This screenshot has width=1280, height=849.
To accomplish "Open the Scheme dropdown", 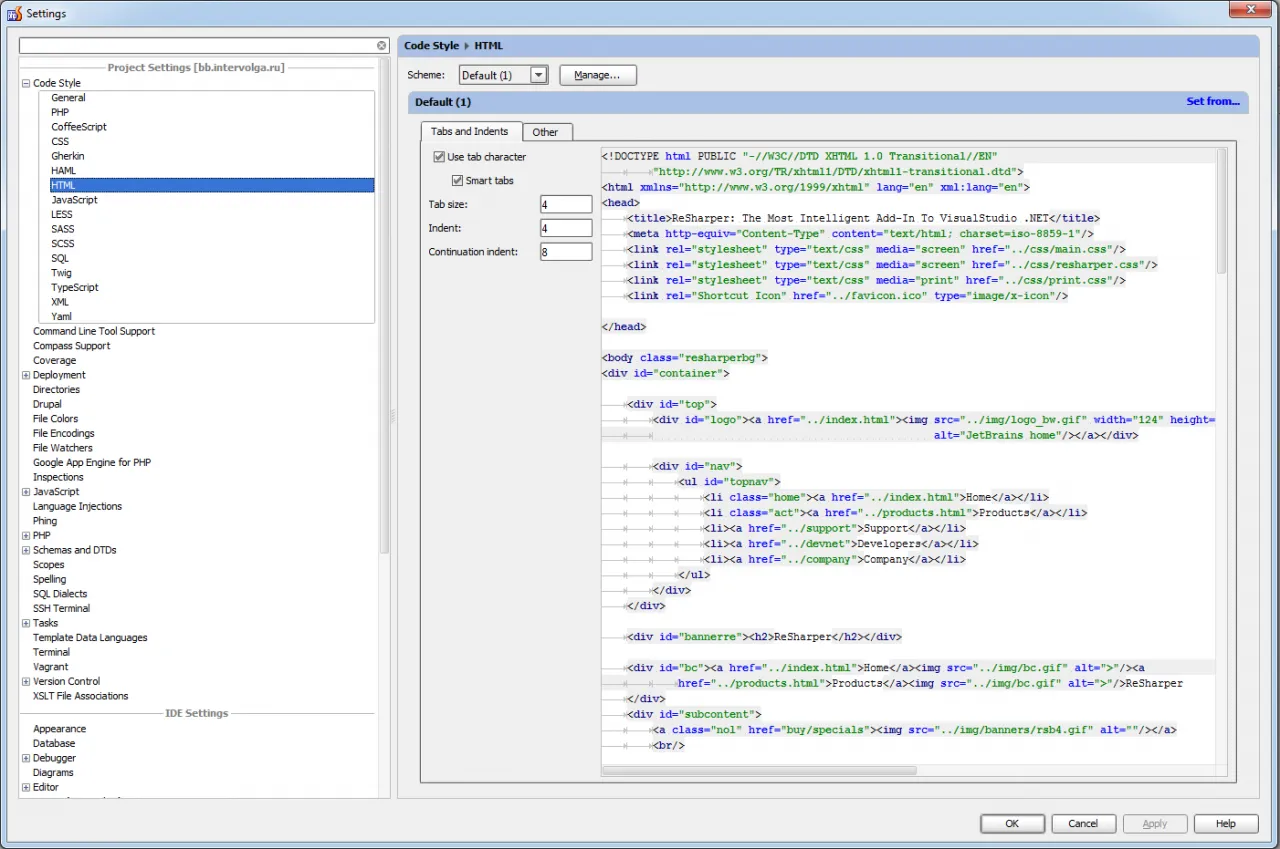I will pyautogui.click(x=539, y=75).
